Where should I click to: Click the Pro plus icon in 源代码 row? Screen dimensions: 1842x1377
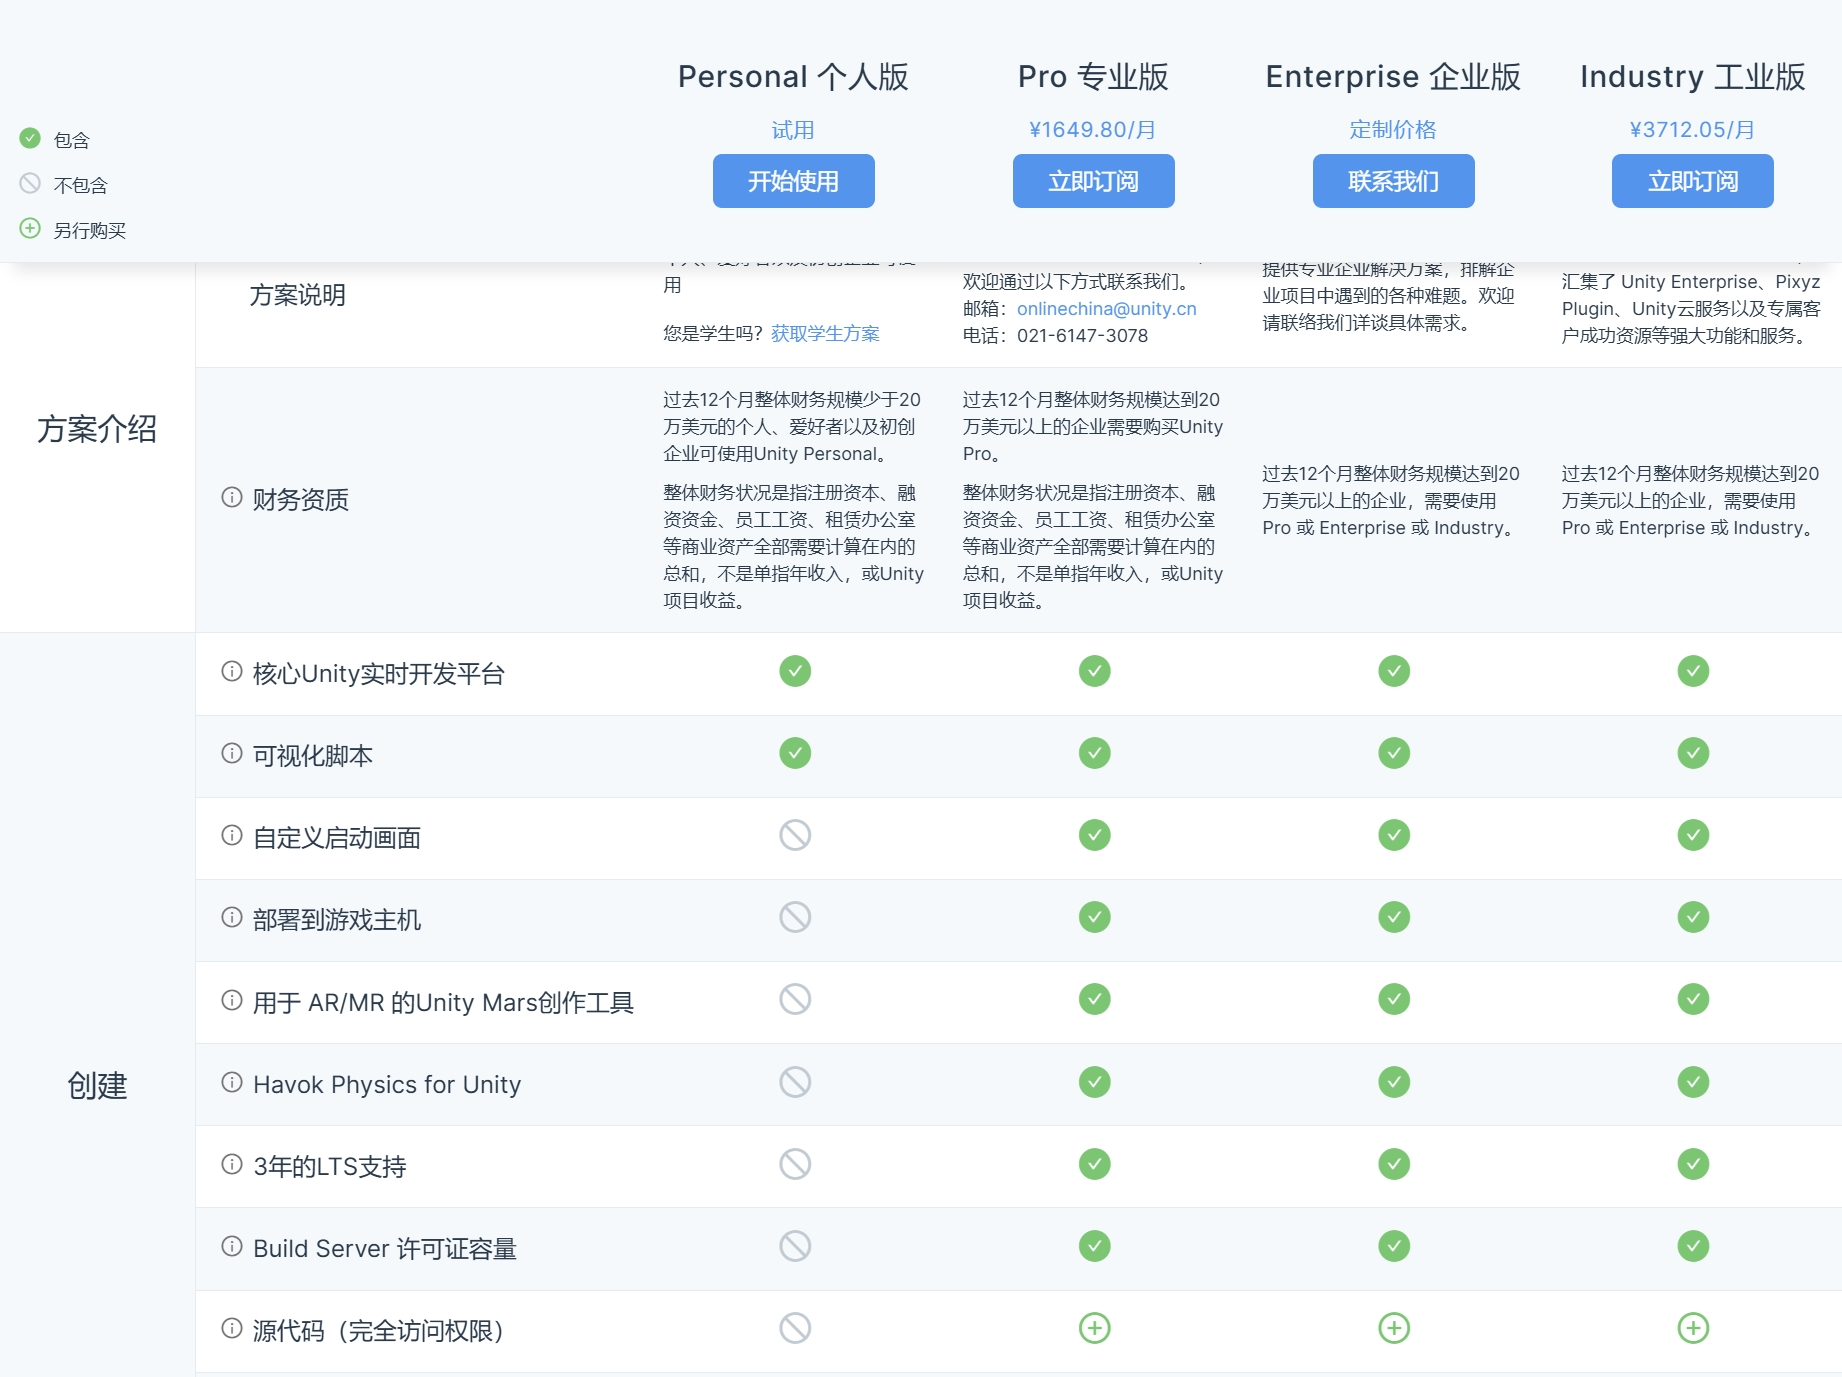click(x=1095, y=1328)
